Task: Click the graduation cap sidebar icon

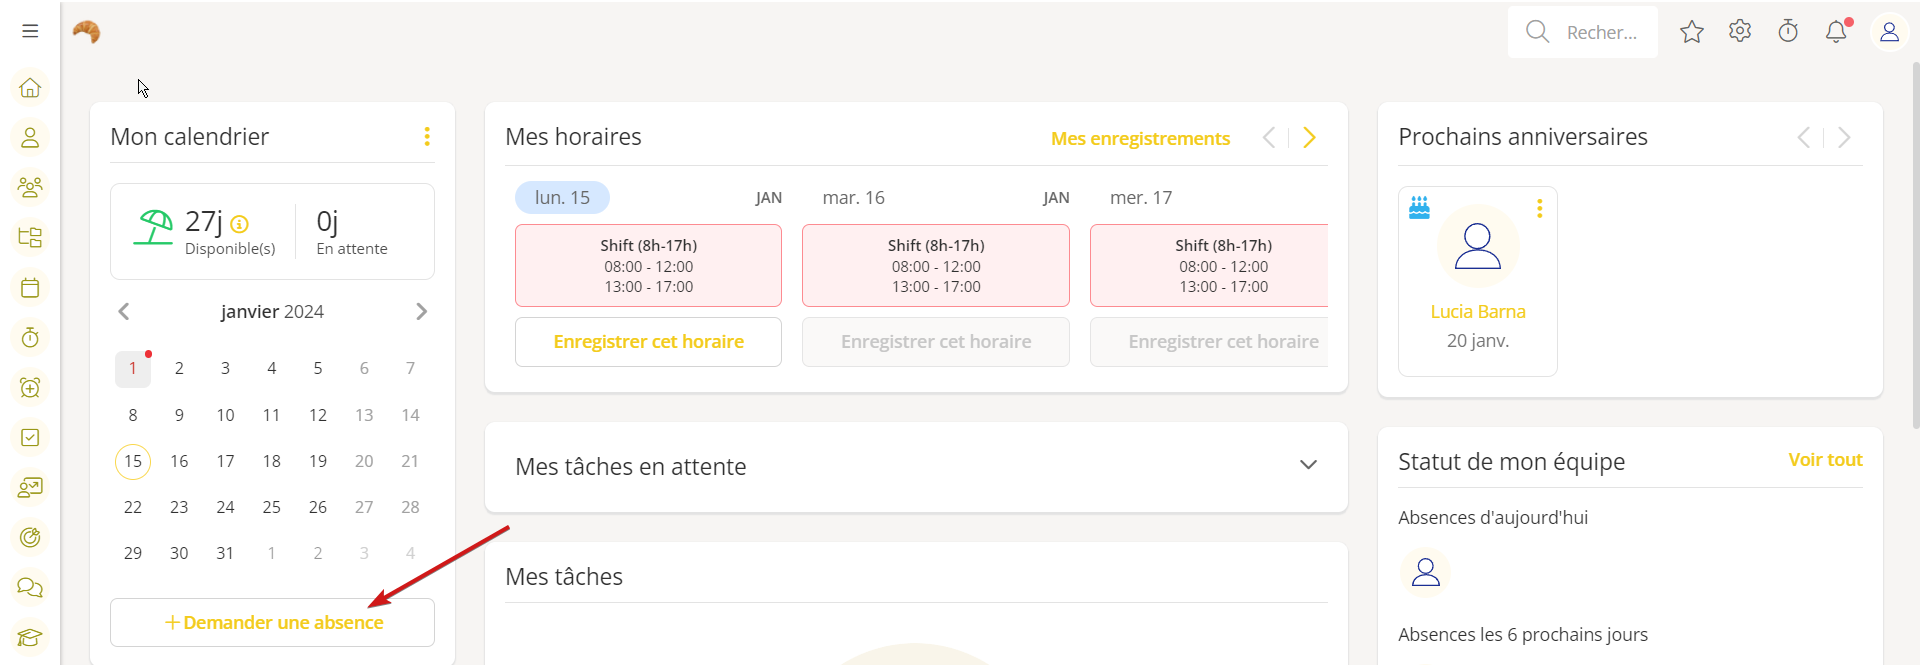Action: (30, 637)
